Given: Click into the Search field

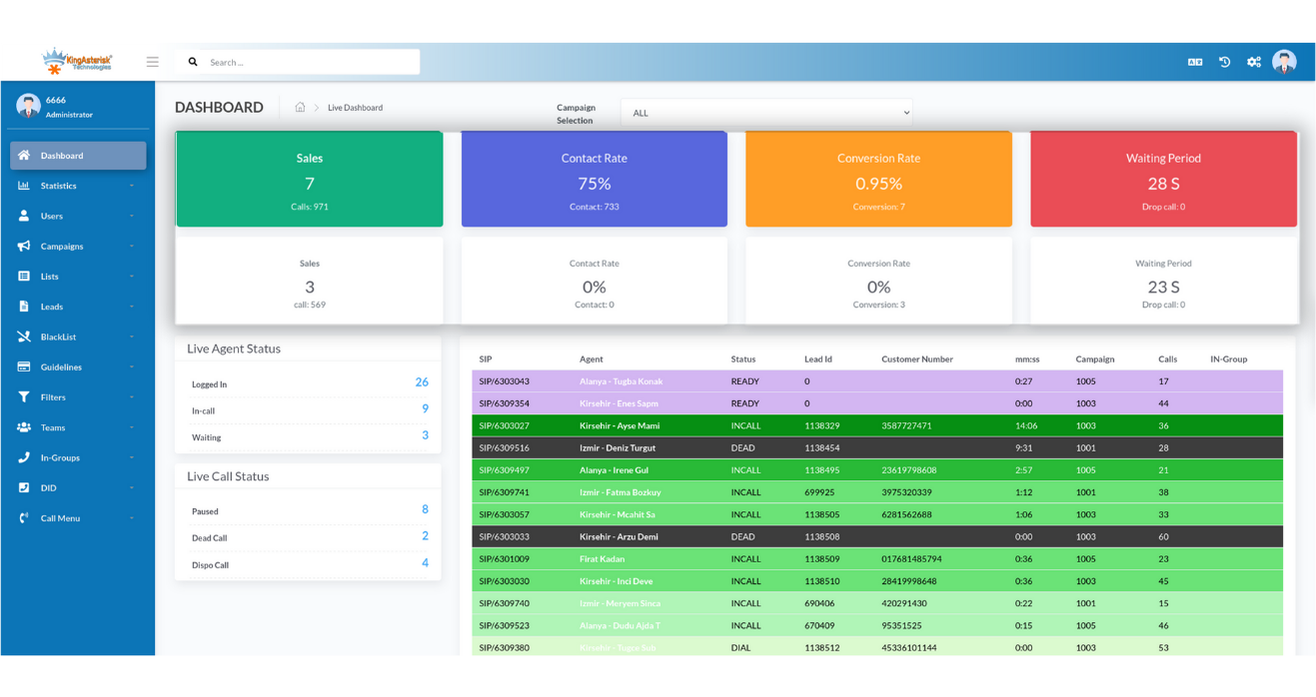Looking at the screenshot, I should (x=310, y=62).
